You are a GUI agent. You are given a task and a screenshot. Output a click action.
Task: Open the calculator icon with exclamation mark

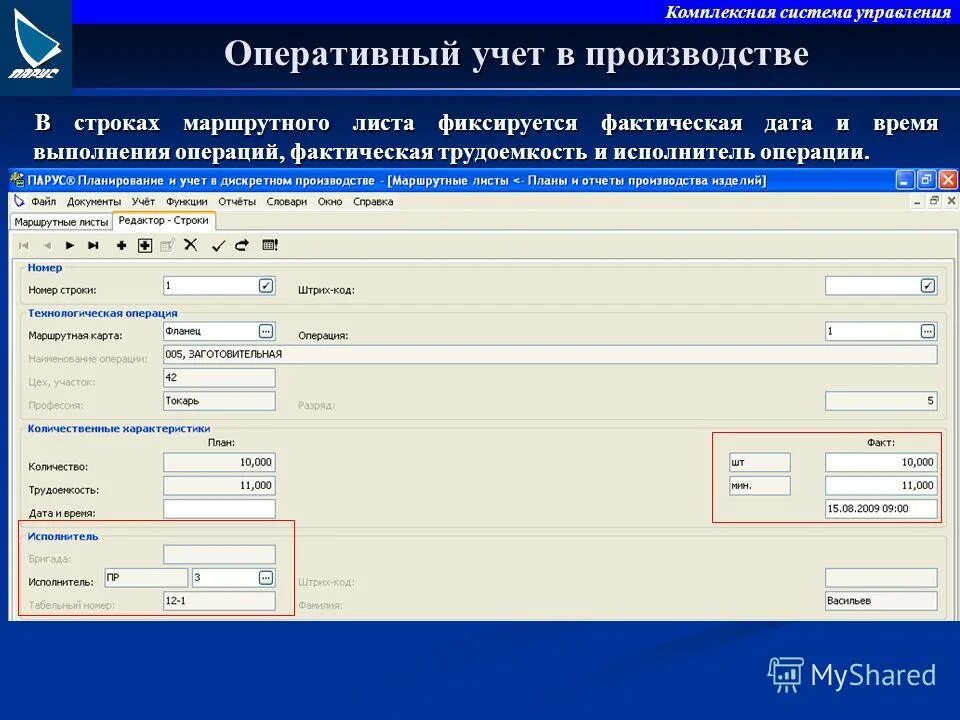point(268,244)
